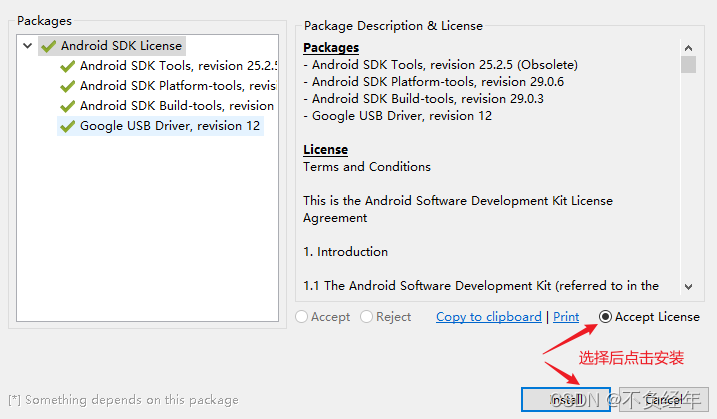Click the Packages heading in description
Image resolution: width=717 pixels, height=419 pixels.
331,48
